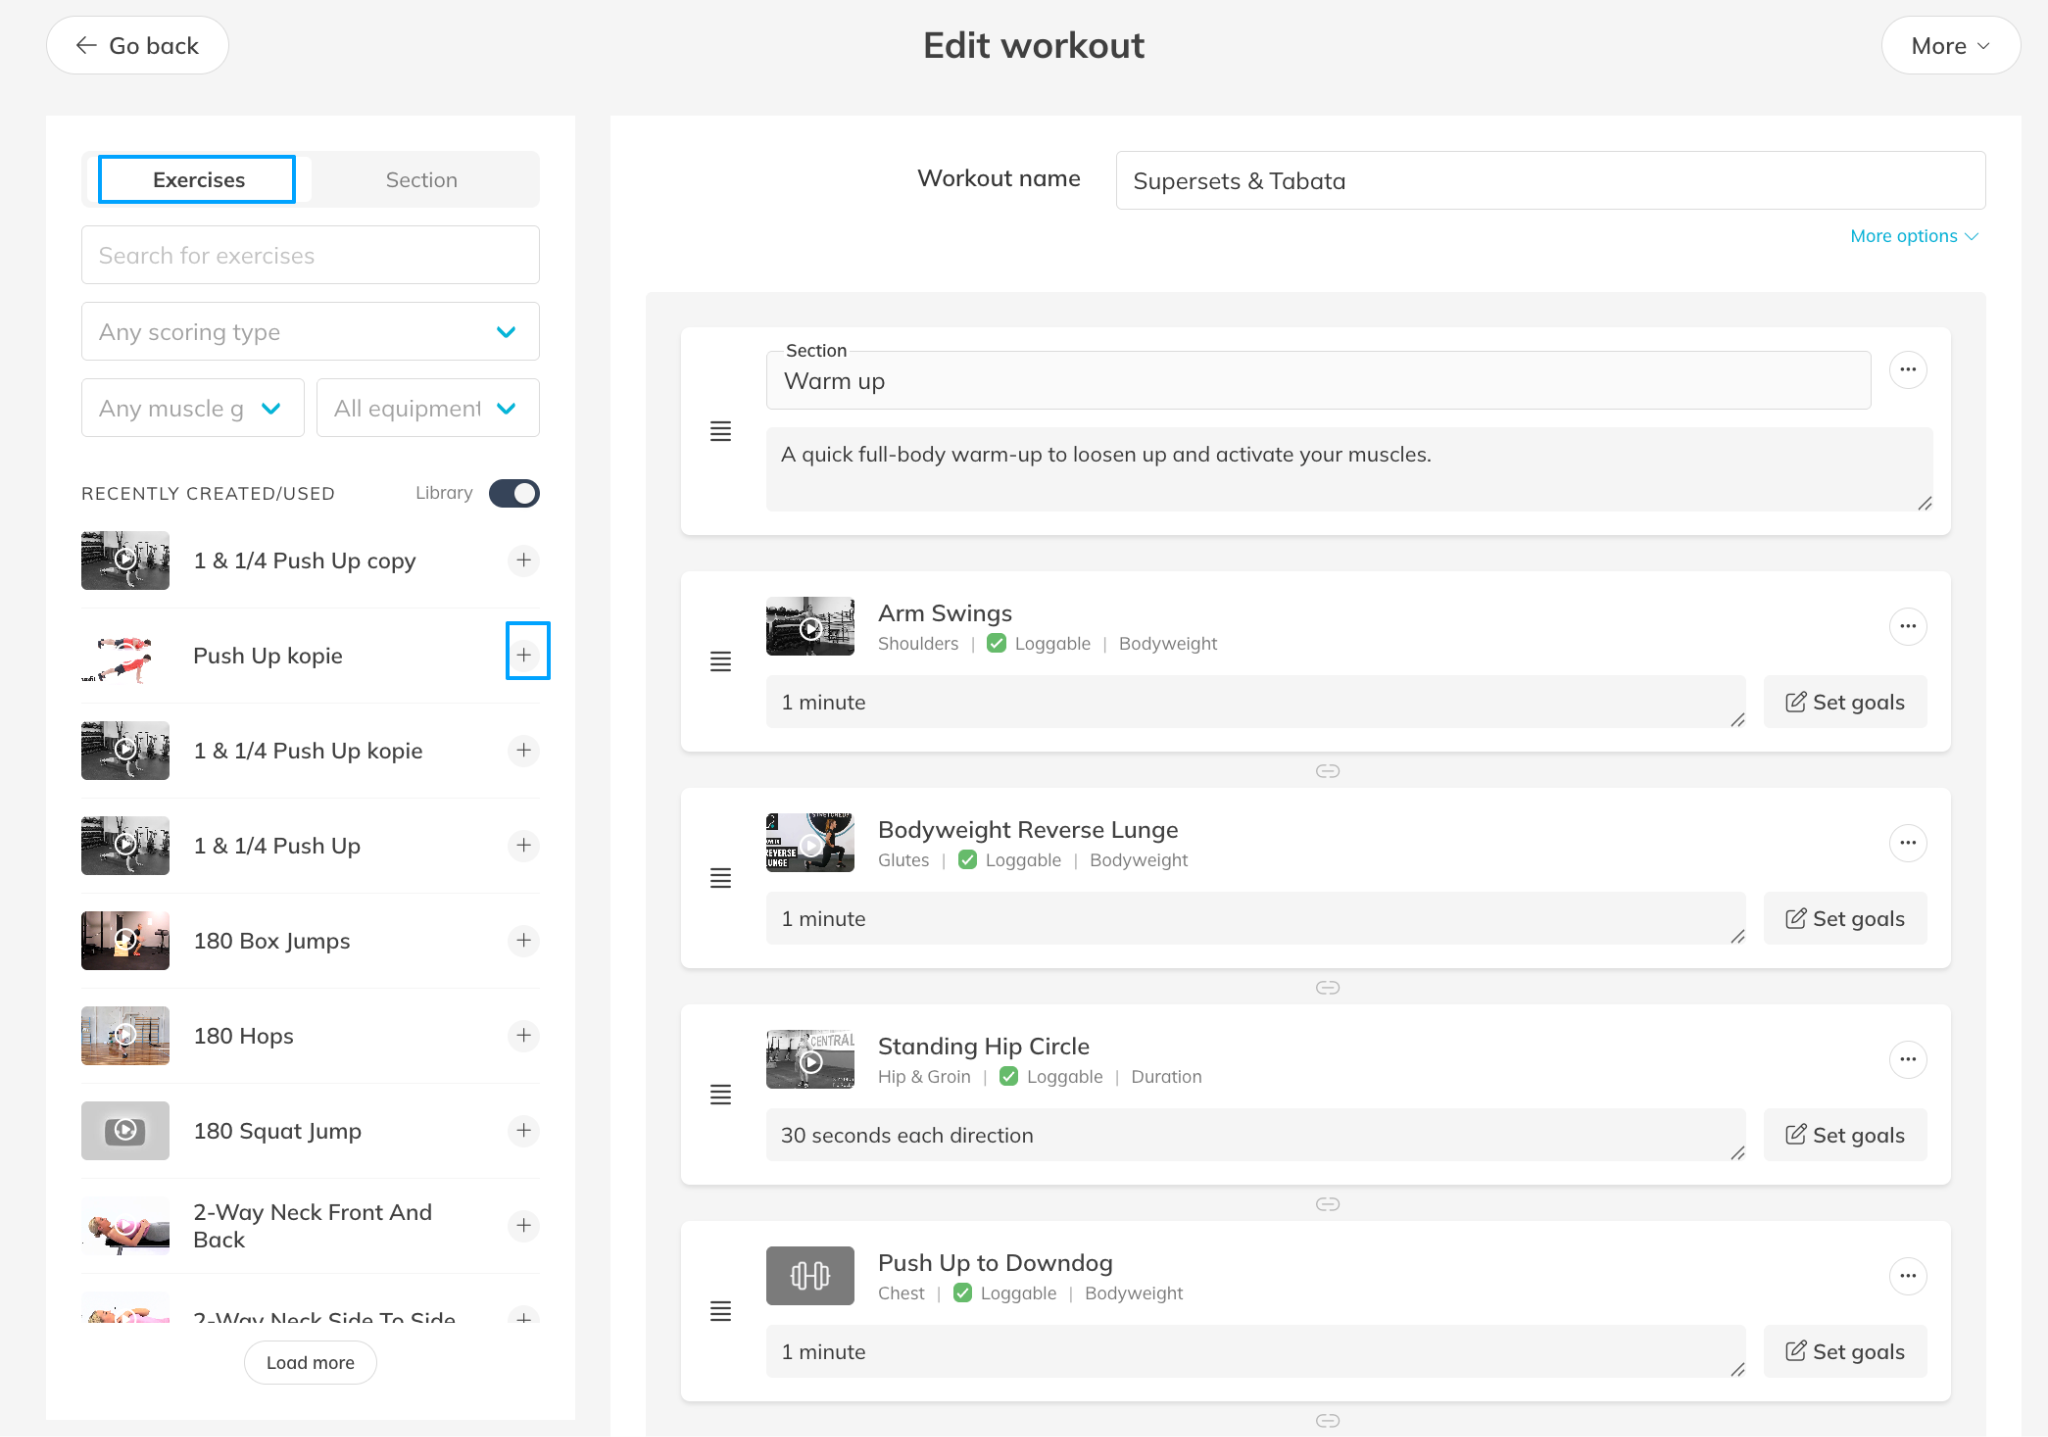2048x1437 pixels.
Task: Open the More menu at top right
Action: coord(1949,46)
